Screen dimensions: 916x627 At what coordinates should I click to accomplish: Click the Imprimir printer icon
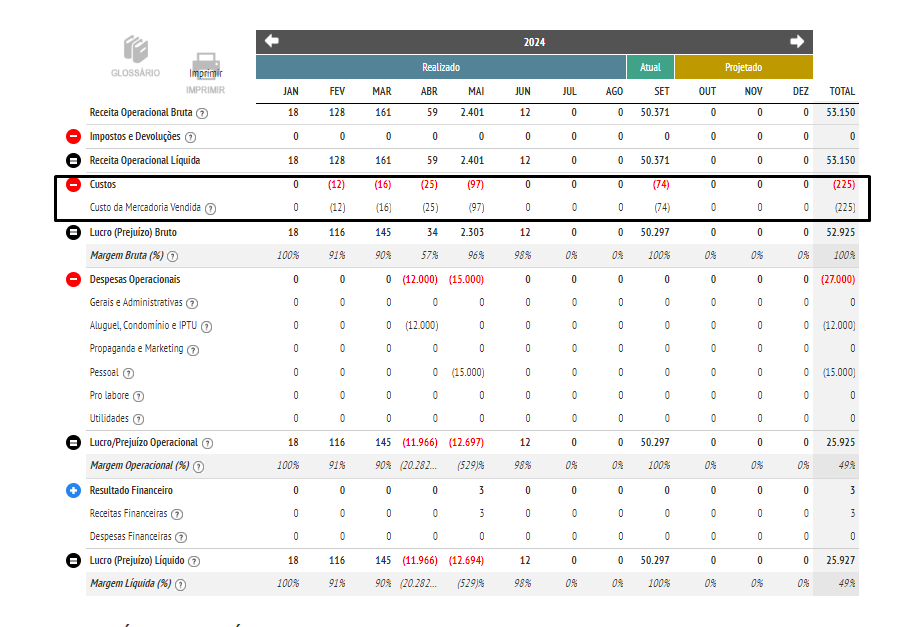pos(206,65)
